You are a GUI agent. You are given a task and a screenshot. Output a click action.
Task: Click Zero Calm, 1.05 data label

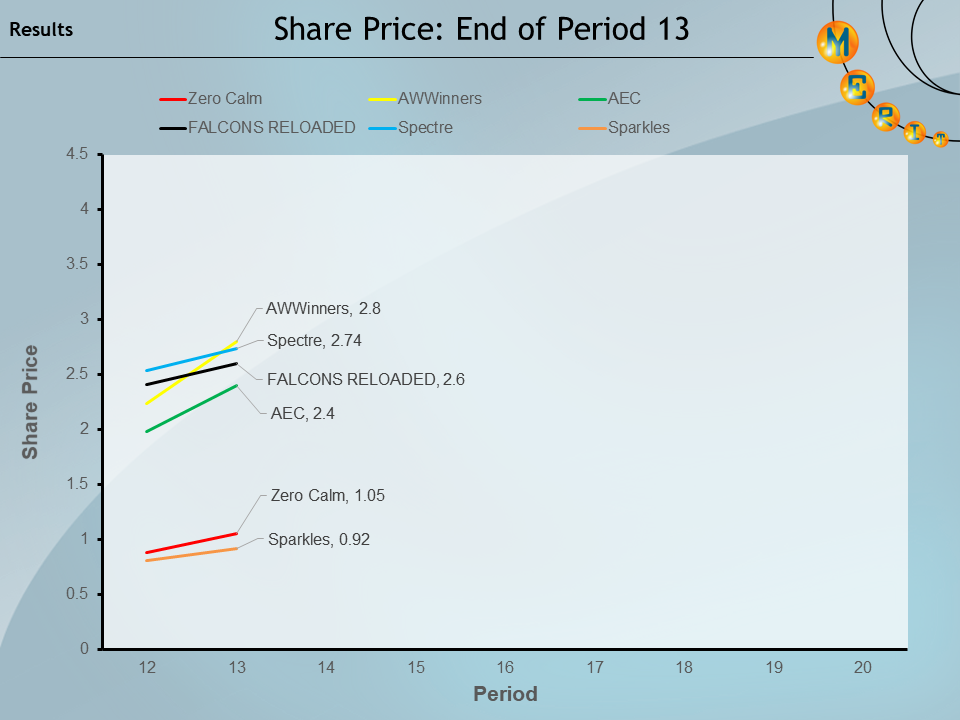coord(327,495)
